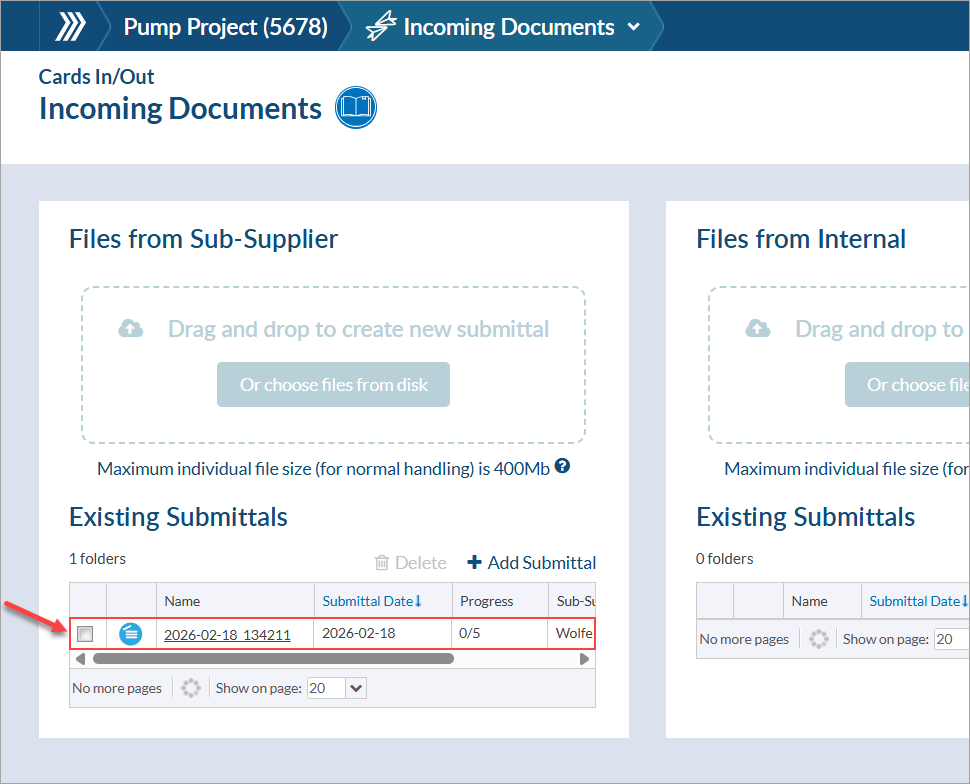Click the file size help question mark
970x784 pixels.
coord(562,466)
